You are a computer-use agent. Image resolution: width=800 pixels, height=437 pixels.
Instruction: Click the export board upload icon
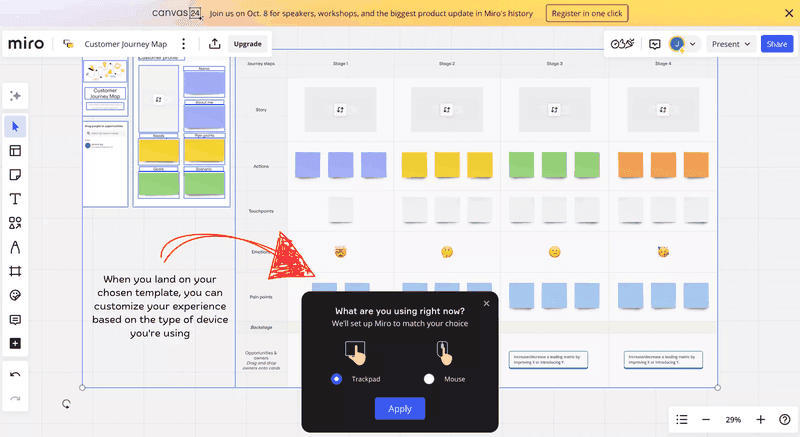pyautogui.click(x=214, y=44)
